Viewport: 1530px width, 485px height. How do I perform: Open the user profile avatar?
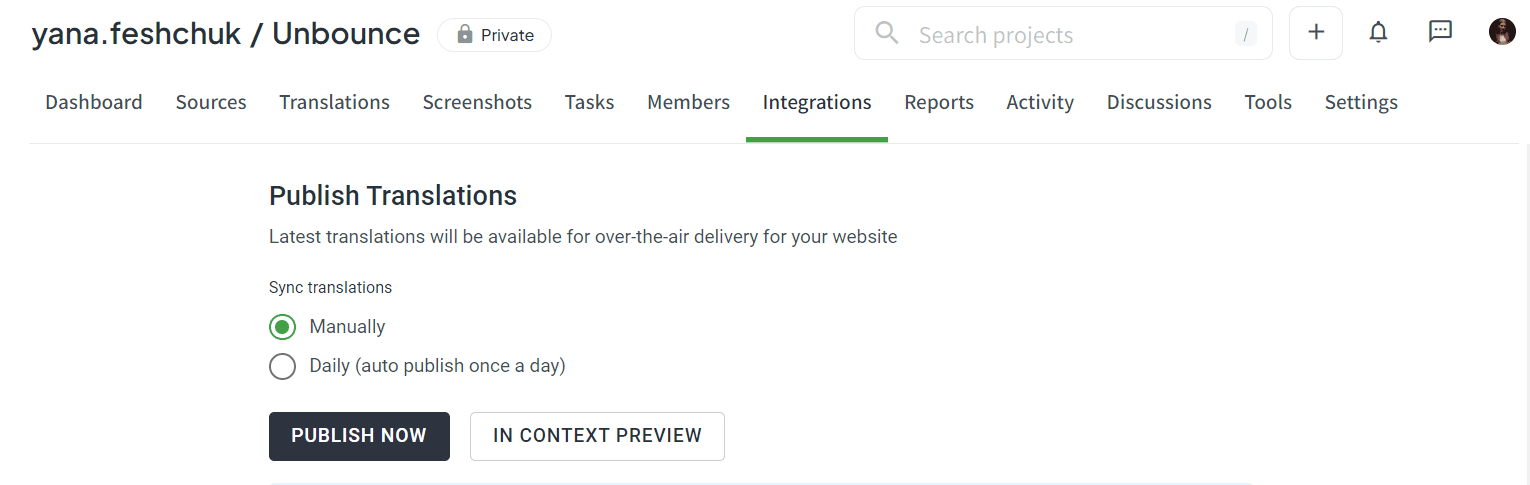pyautogui.click(x=1502, y=32)
